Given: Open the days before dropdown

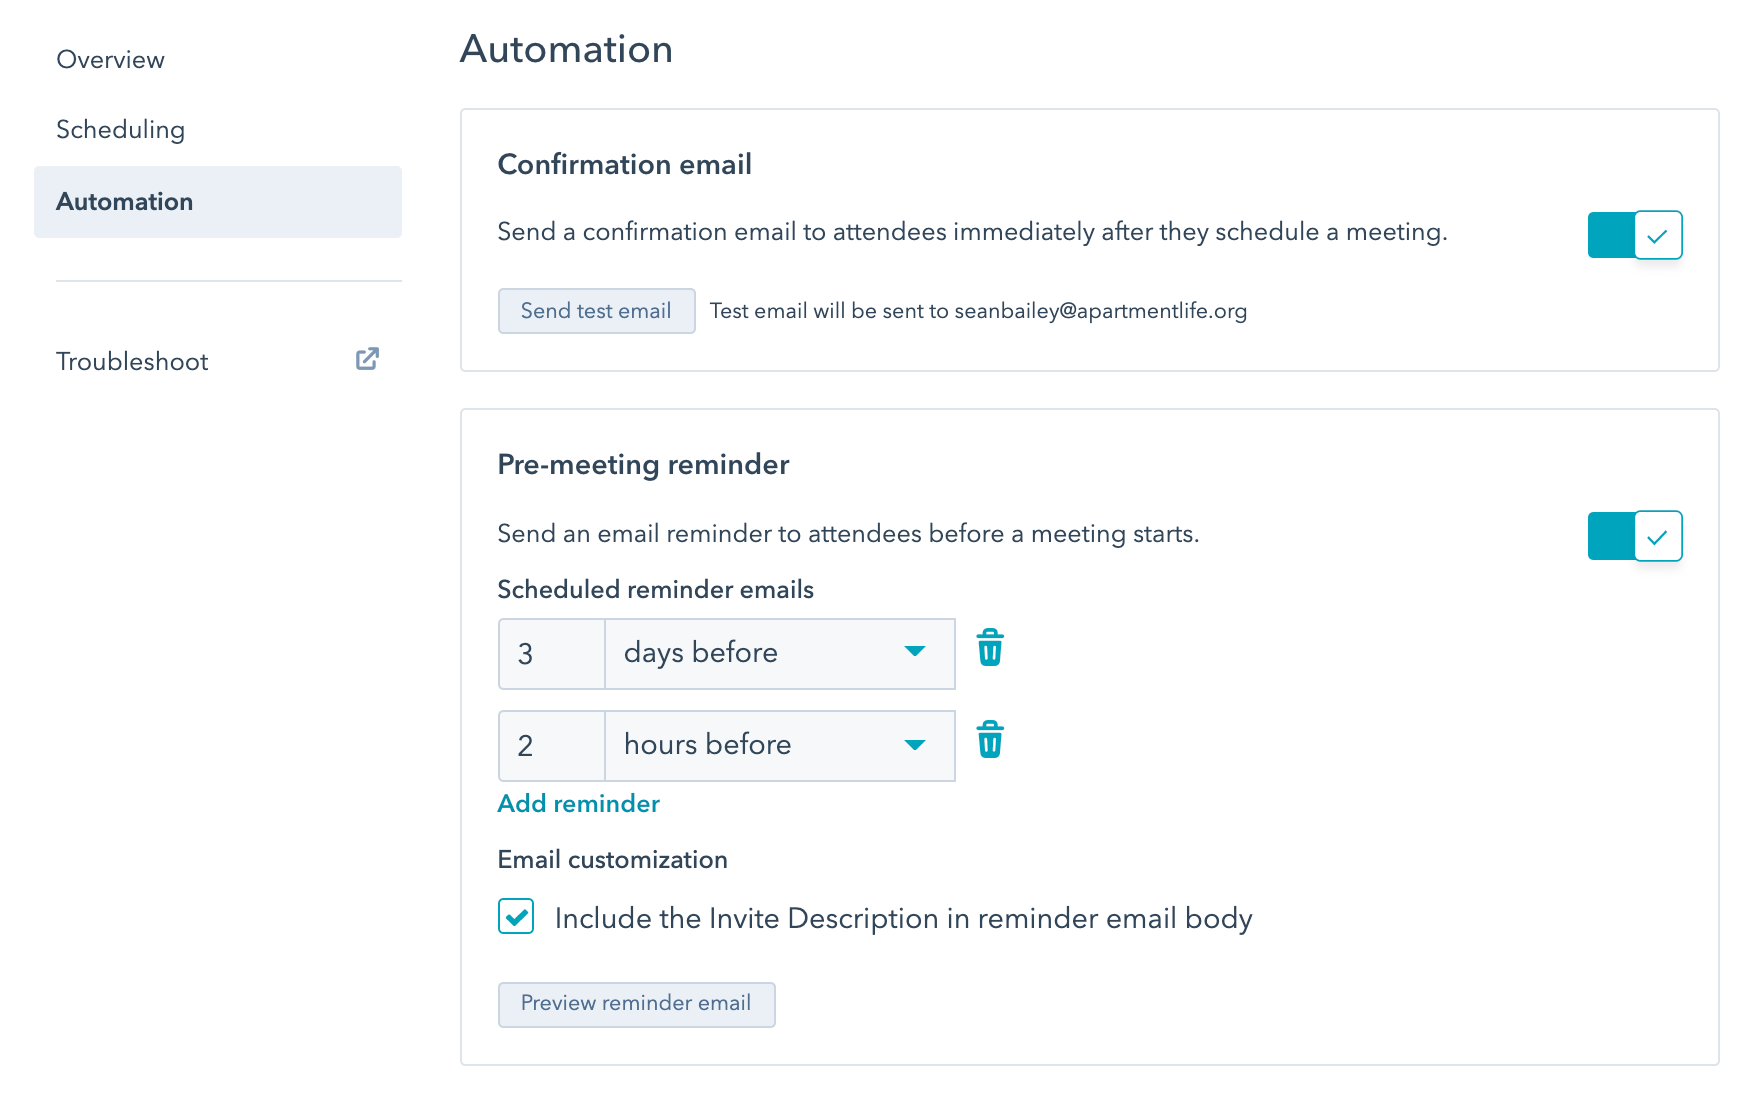Looking at the screenshot, I should 780,654.
